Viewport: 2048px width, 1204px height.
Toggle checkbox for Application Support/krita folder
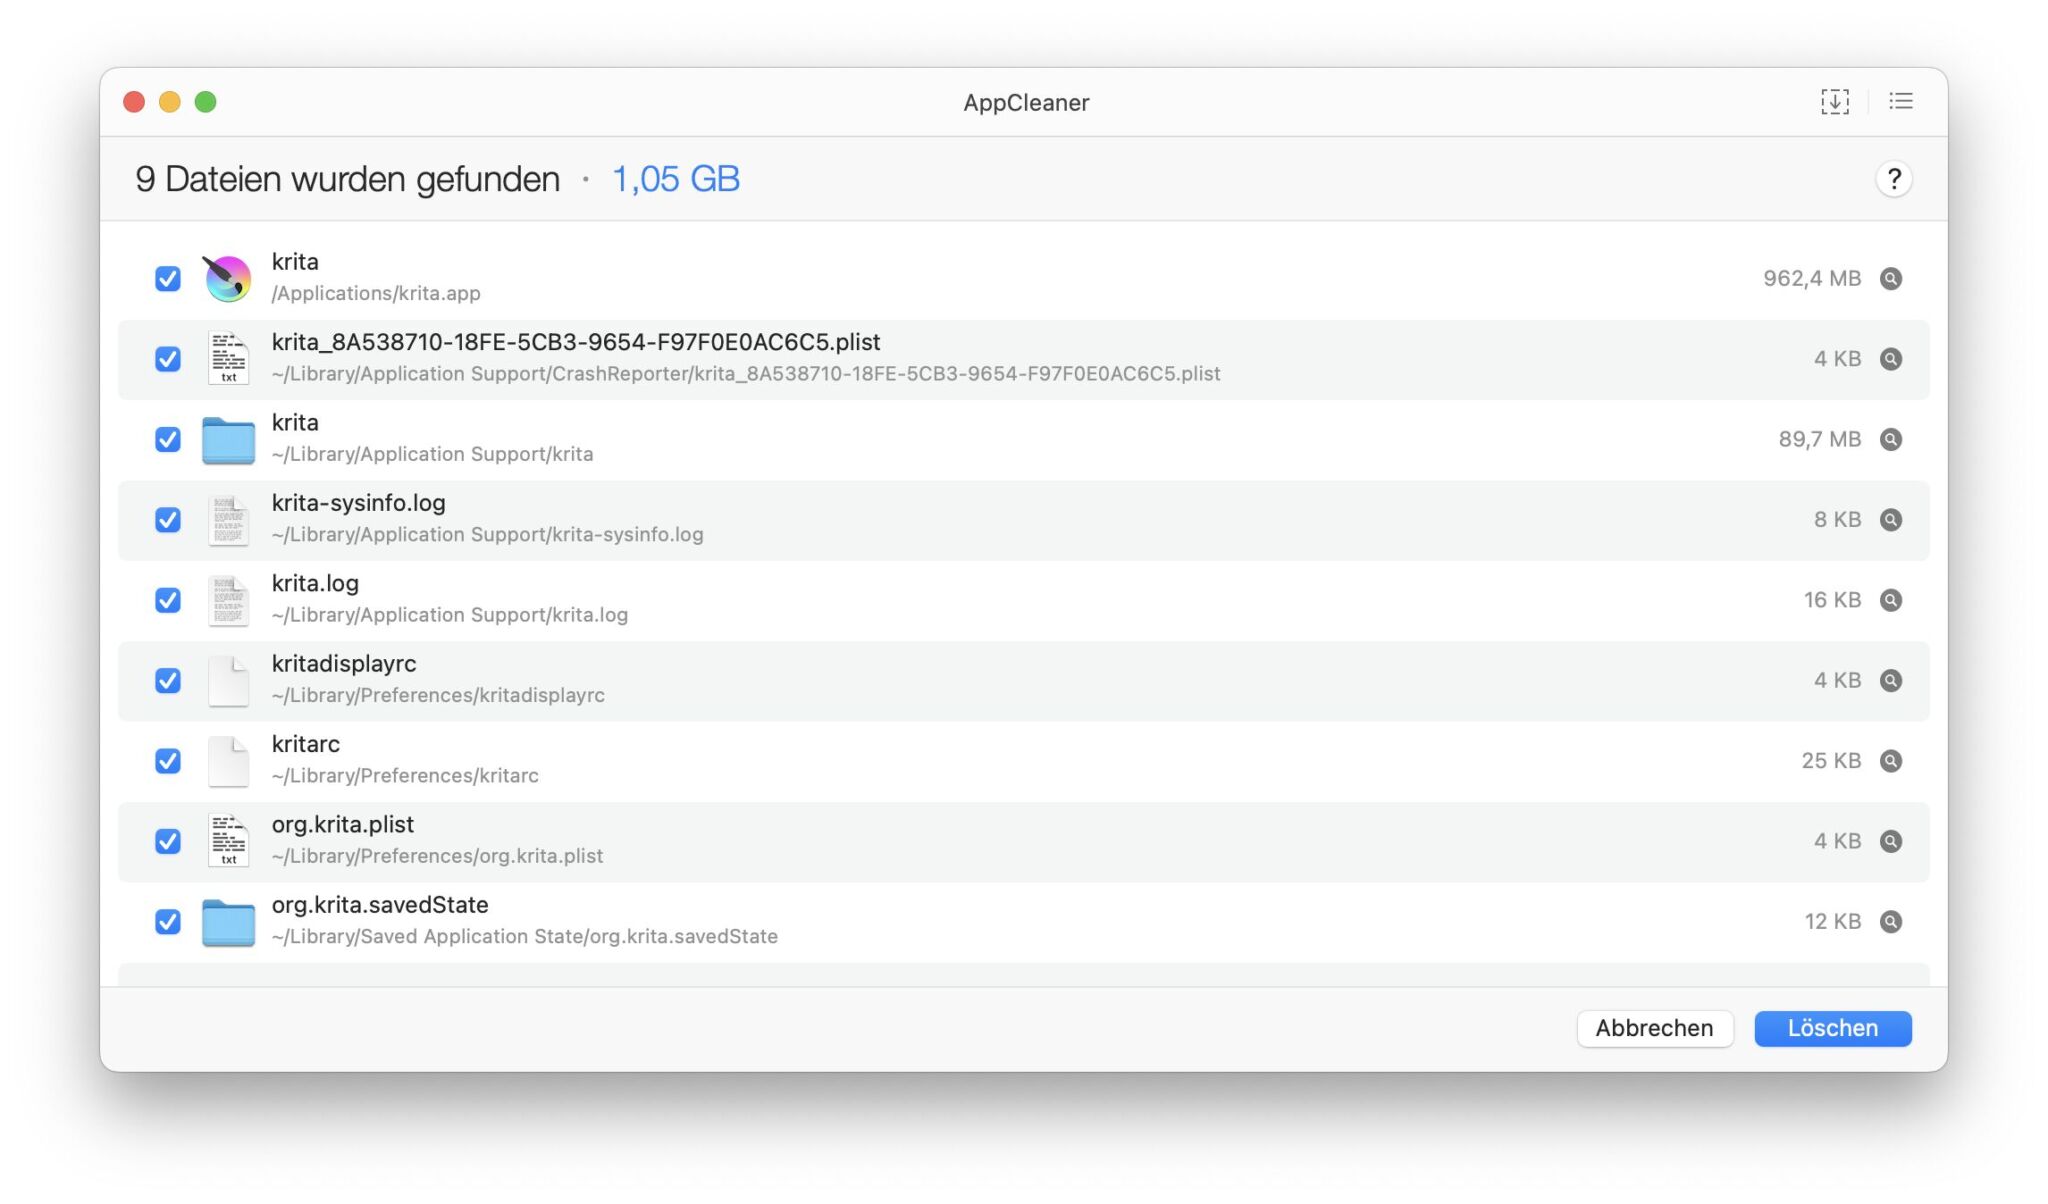168,439
